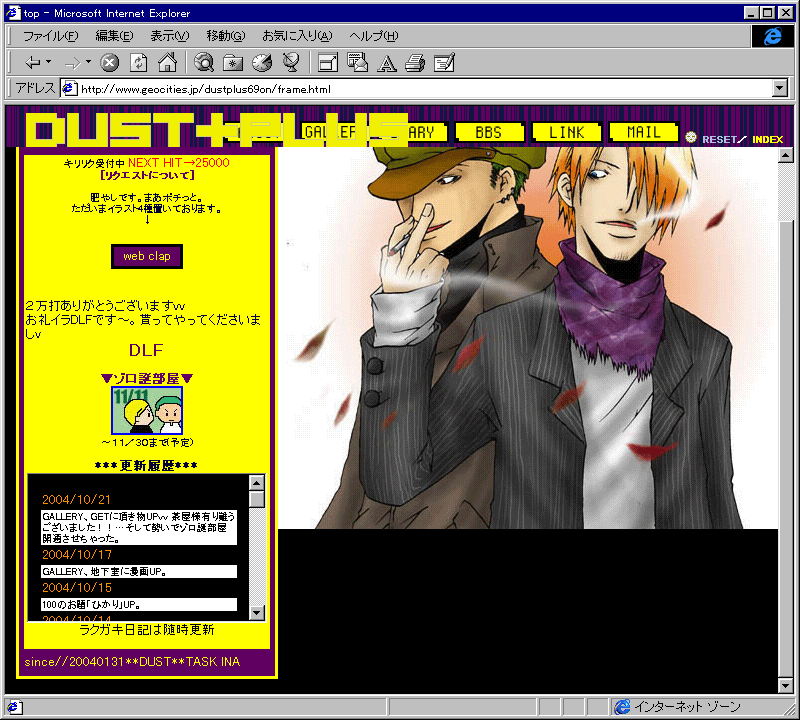
Task: Click the main illustration of two men
Action: point(528,338)
